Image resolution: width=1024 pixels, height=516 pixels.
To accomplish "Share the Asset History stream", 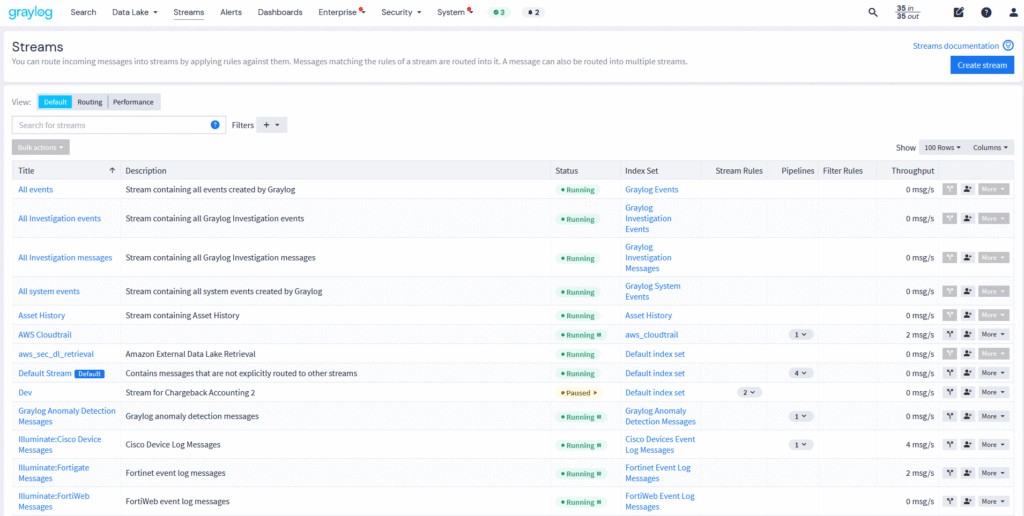I will pos(968,315).
